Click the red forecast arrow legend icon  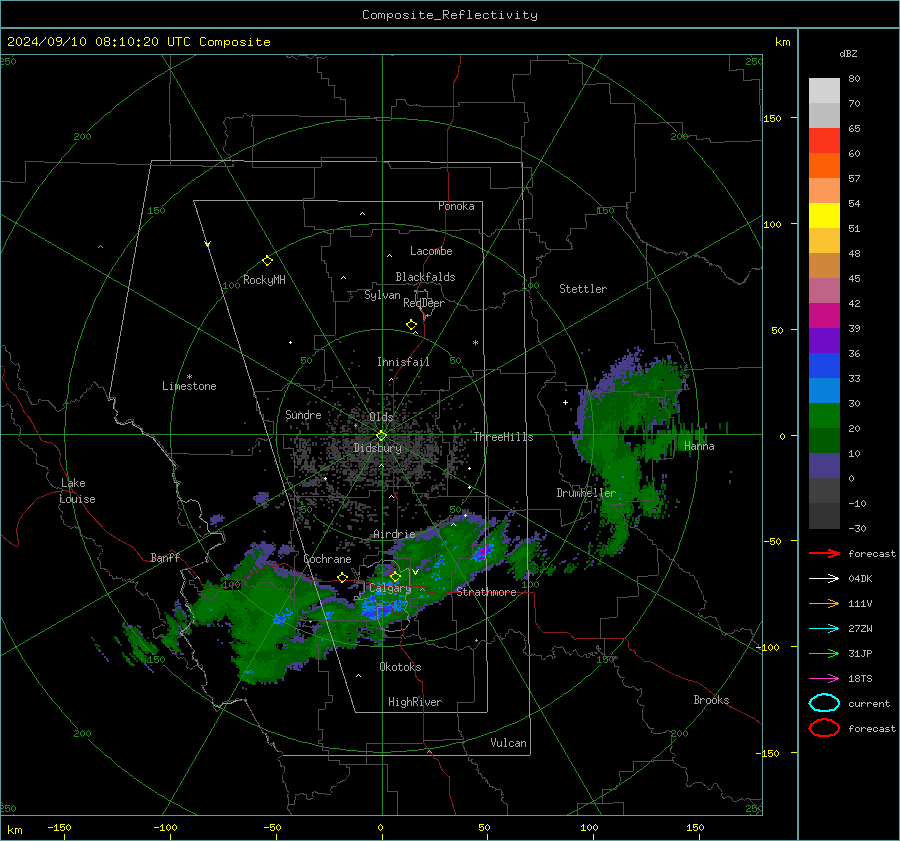point(824,553)
